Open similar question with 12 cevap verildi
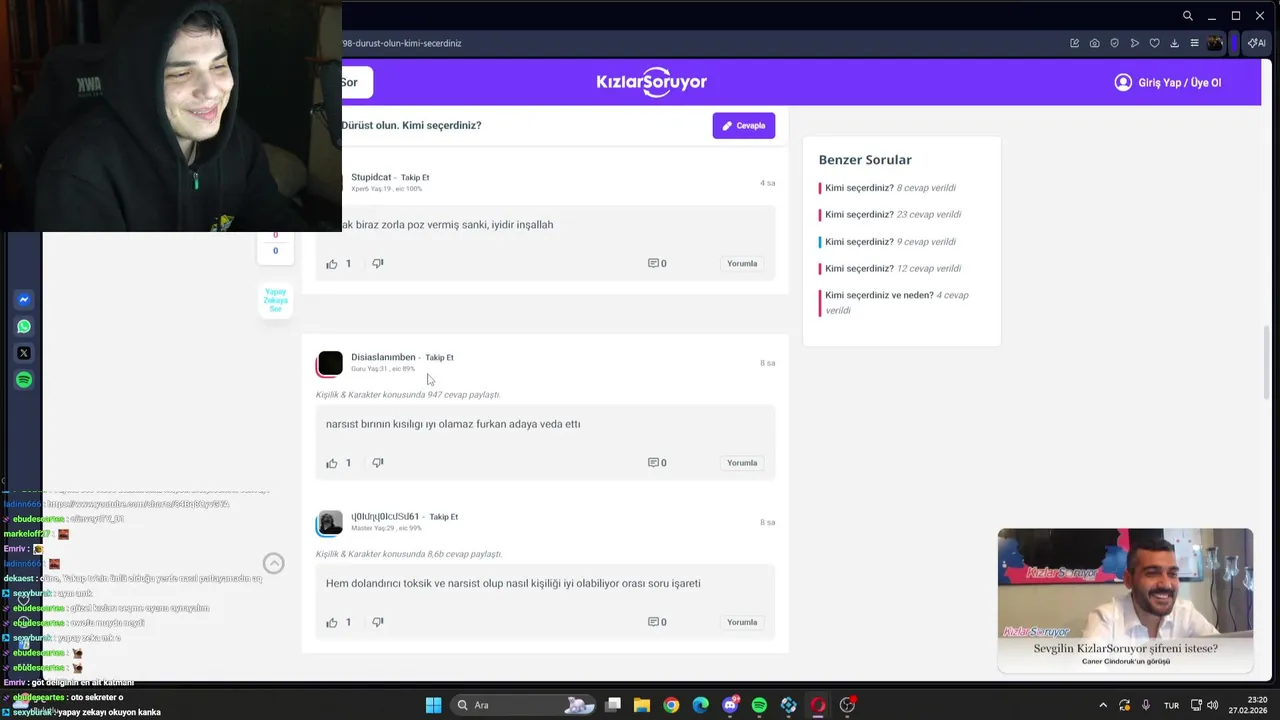The height and width of the screenshot is (720, 1280). coord(893,269)
